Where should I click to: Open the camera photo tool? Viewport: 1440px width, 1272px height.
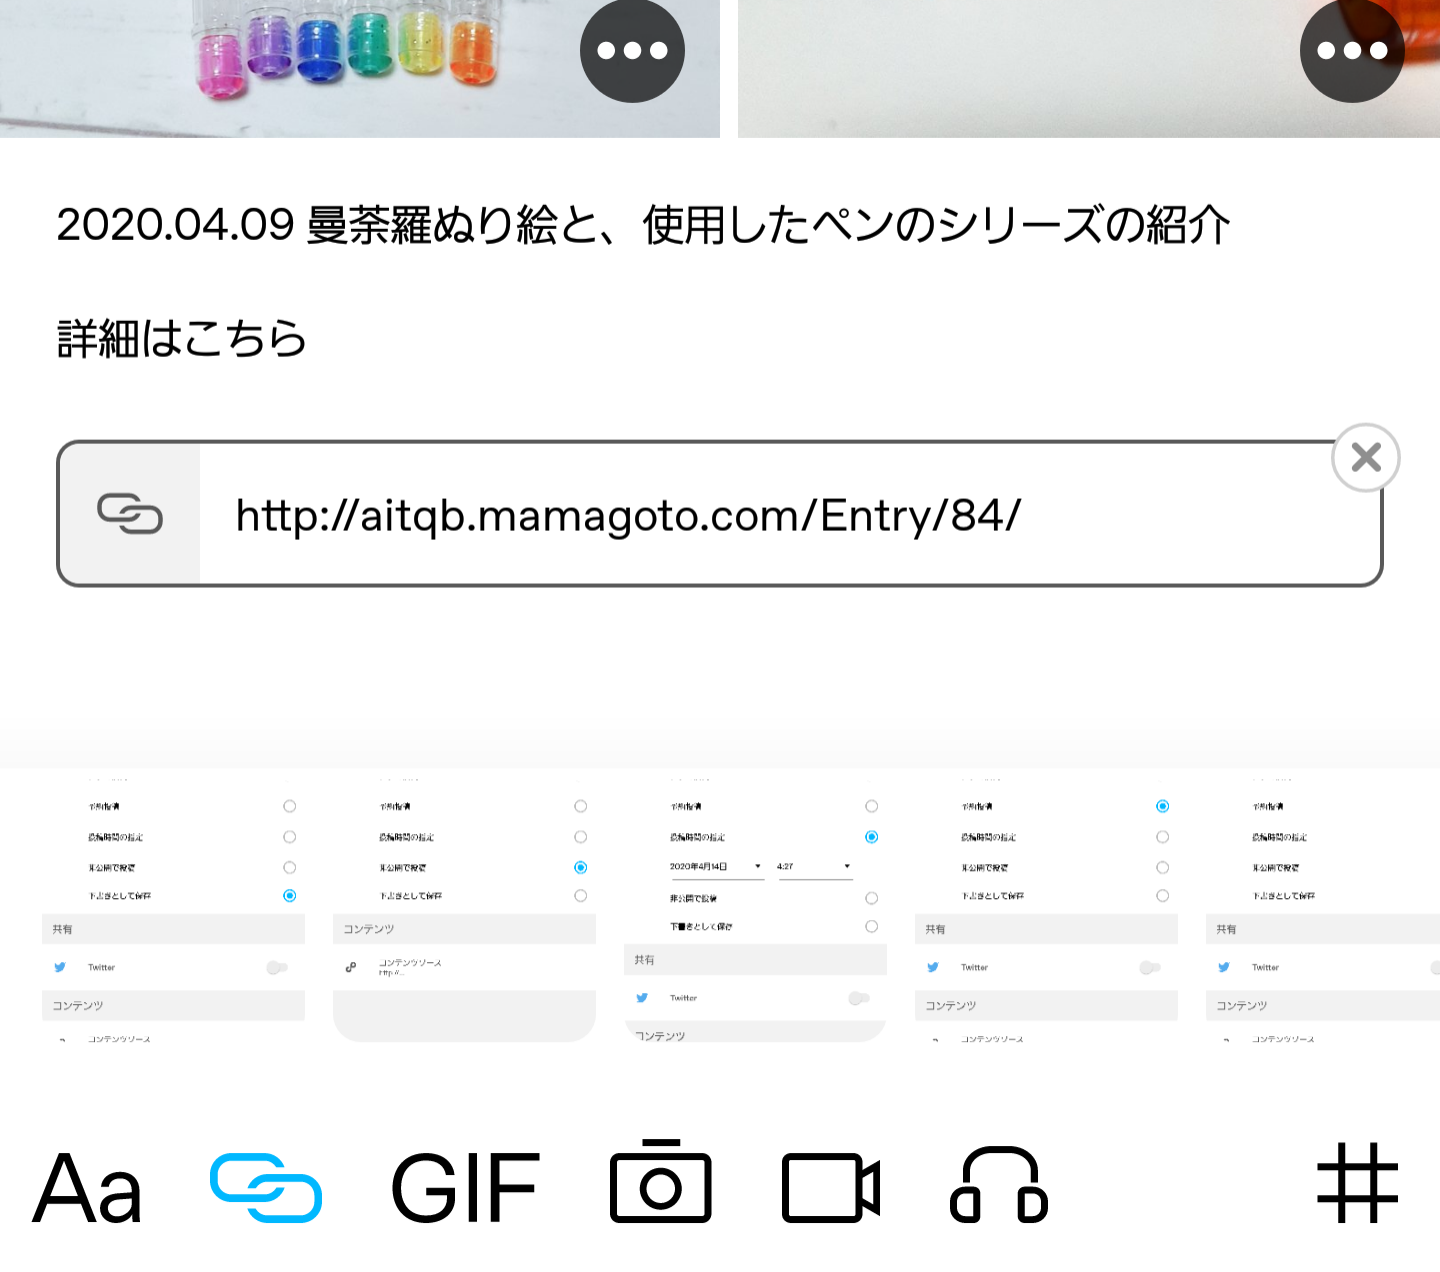coord(661,1182)
